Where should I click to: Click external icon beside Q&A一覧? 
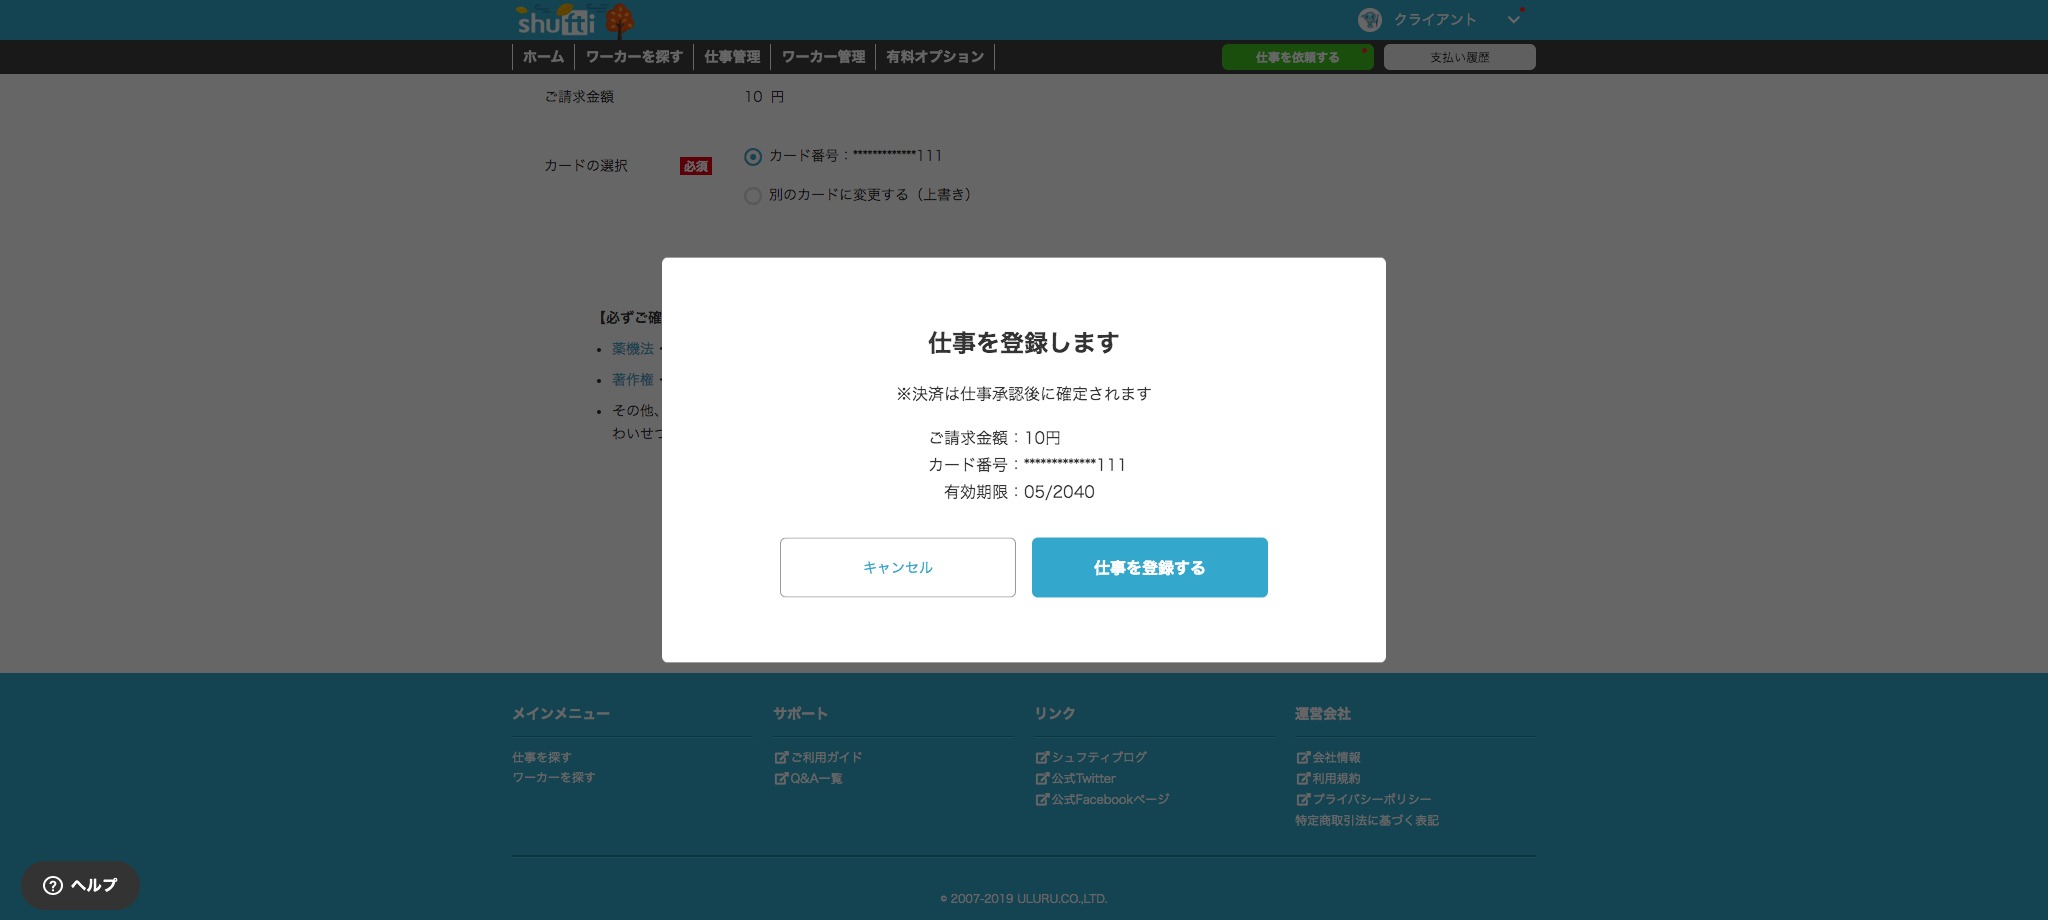(x=781, y=778)
